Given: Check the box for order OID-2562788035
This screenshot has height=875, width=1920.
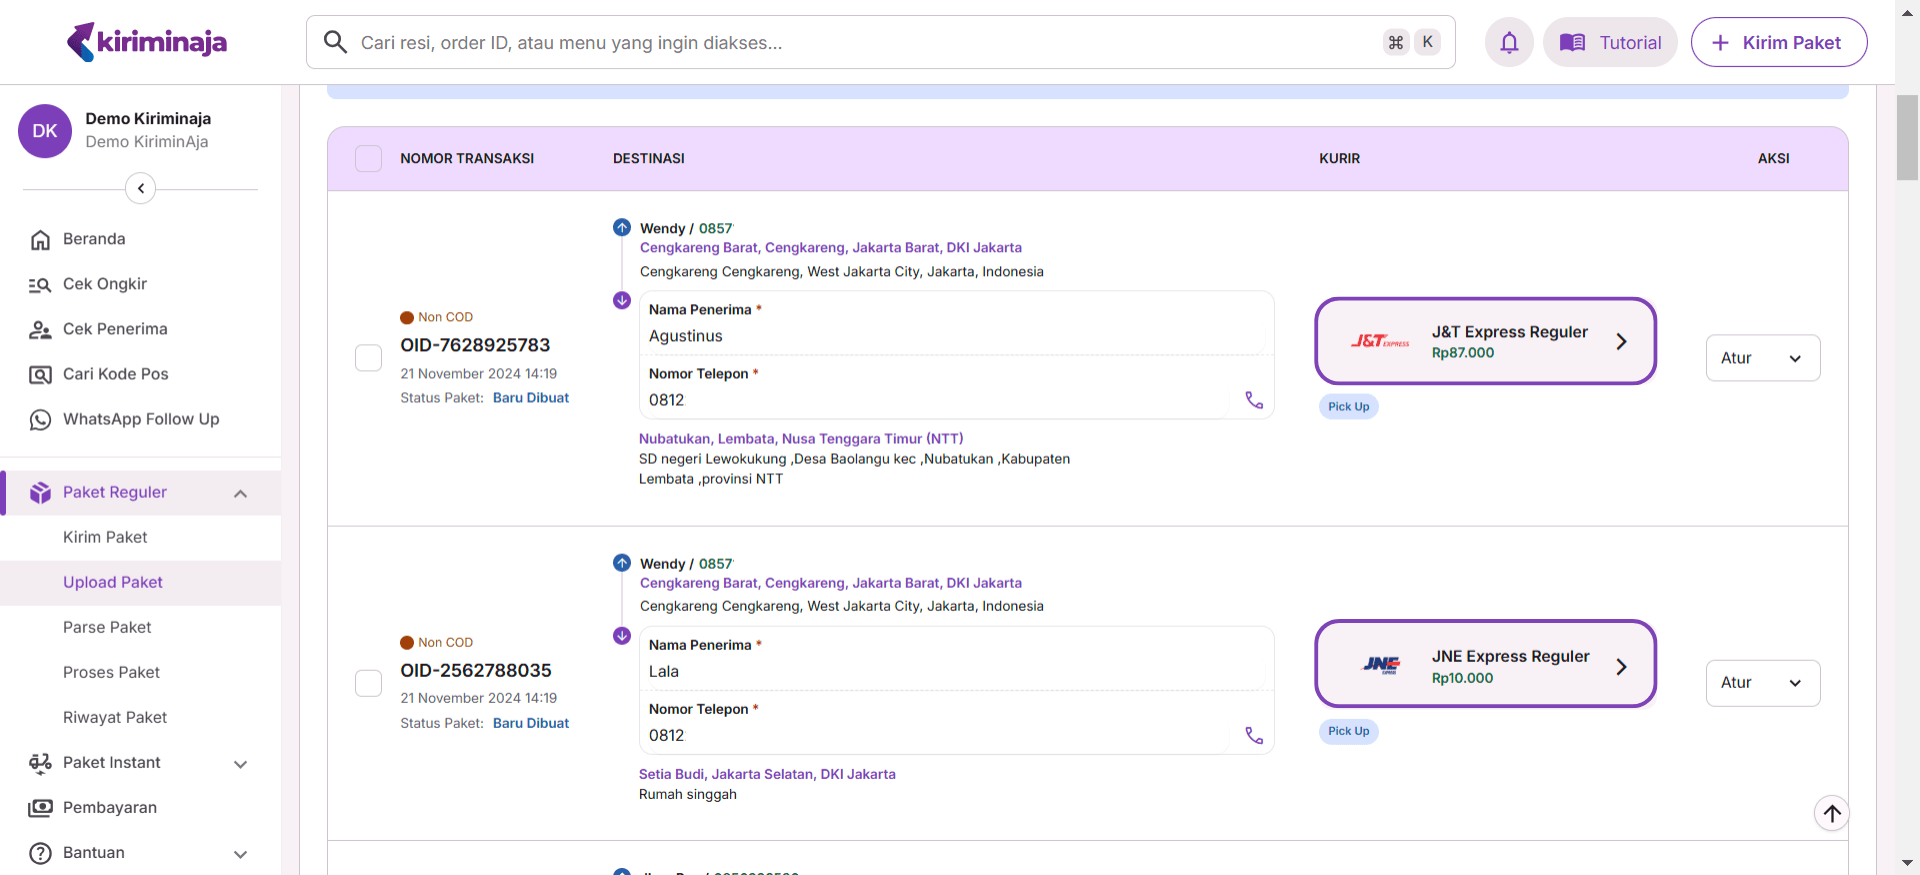Looking at the screenshot, I should (369, 683).
